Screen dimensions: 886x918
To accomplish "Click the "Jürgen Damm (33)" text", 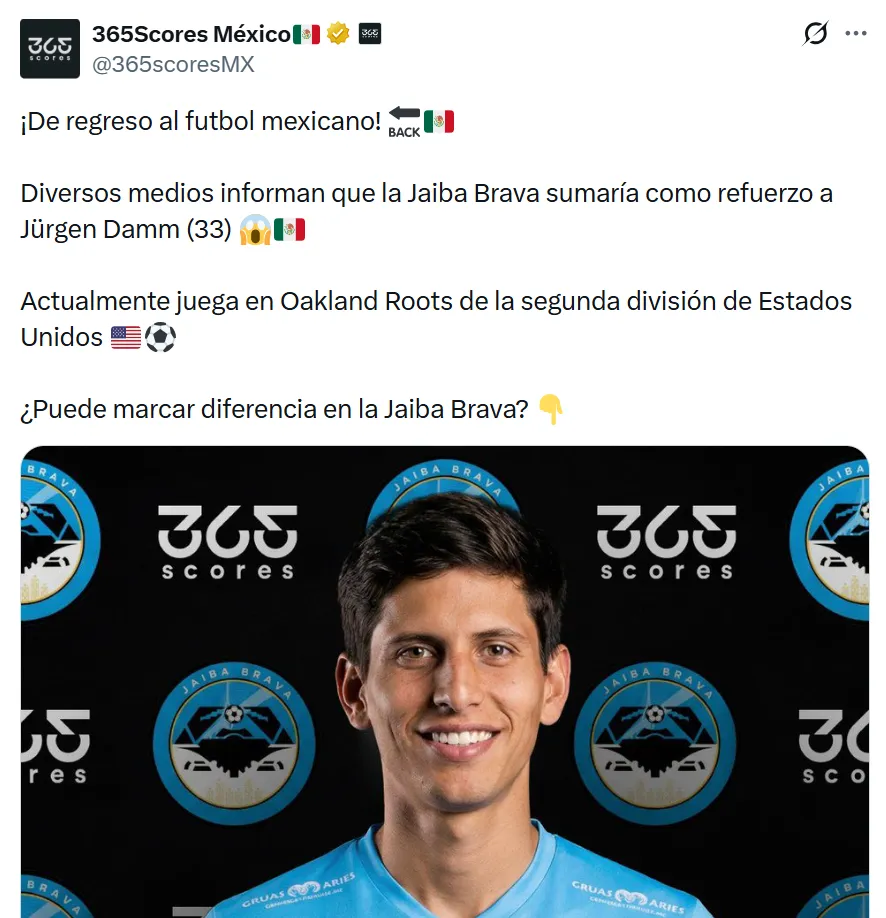I will pyautogui.click(x=126, y=229).
